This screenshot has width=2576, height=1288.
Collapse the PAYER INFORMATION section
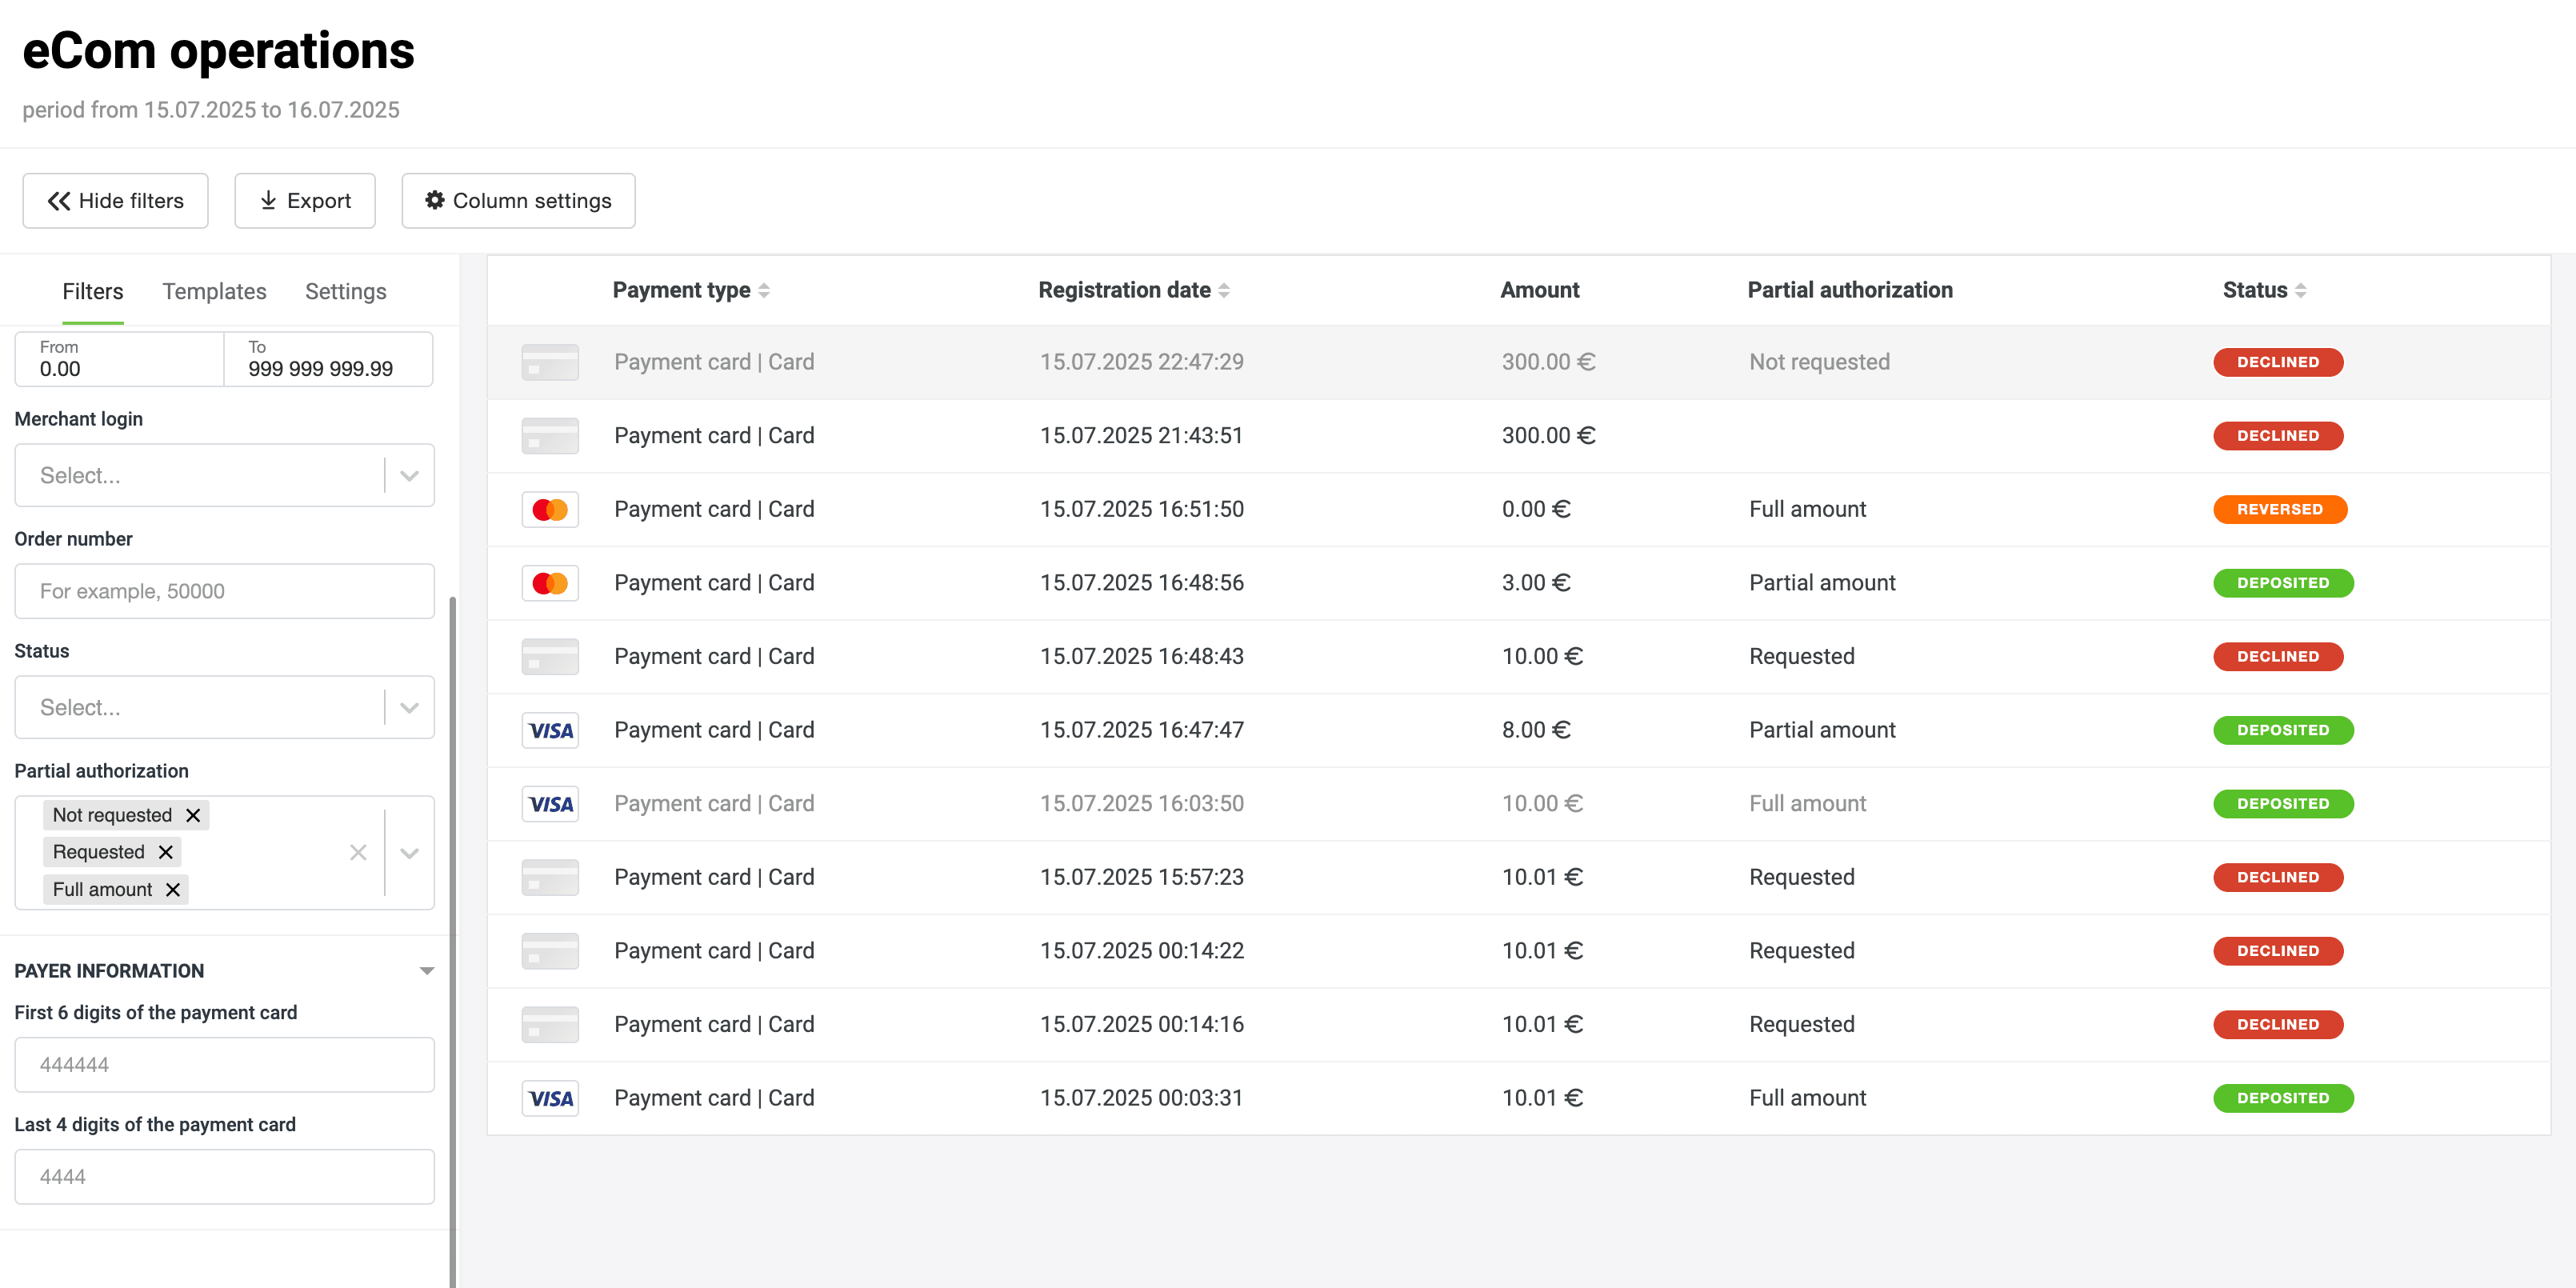point(427,971)
